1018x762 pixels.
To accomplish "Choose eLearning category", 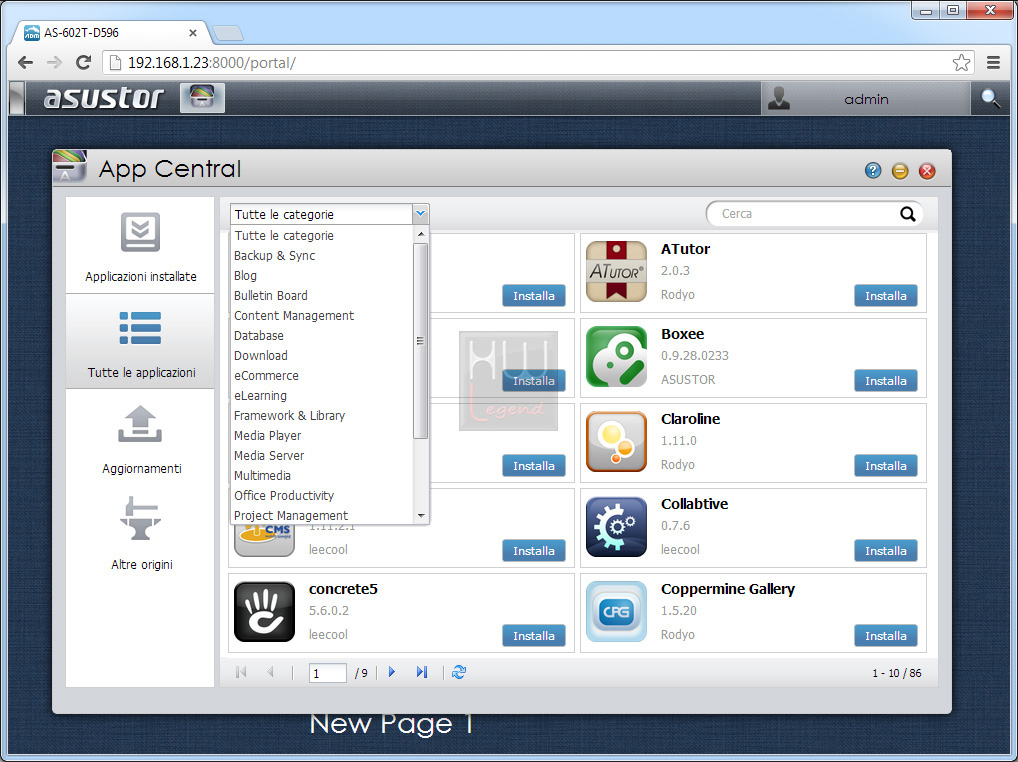I will point(323,396).
